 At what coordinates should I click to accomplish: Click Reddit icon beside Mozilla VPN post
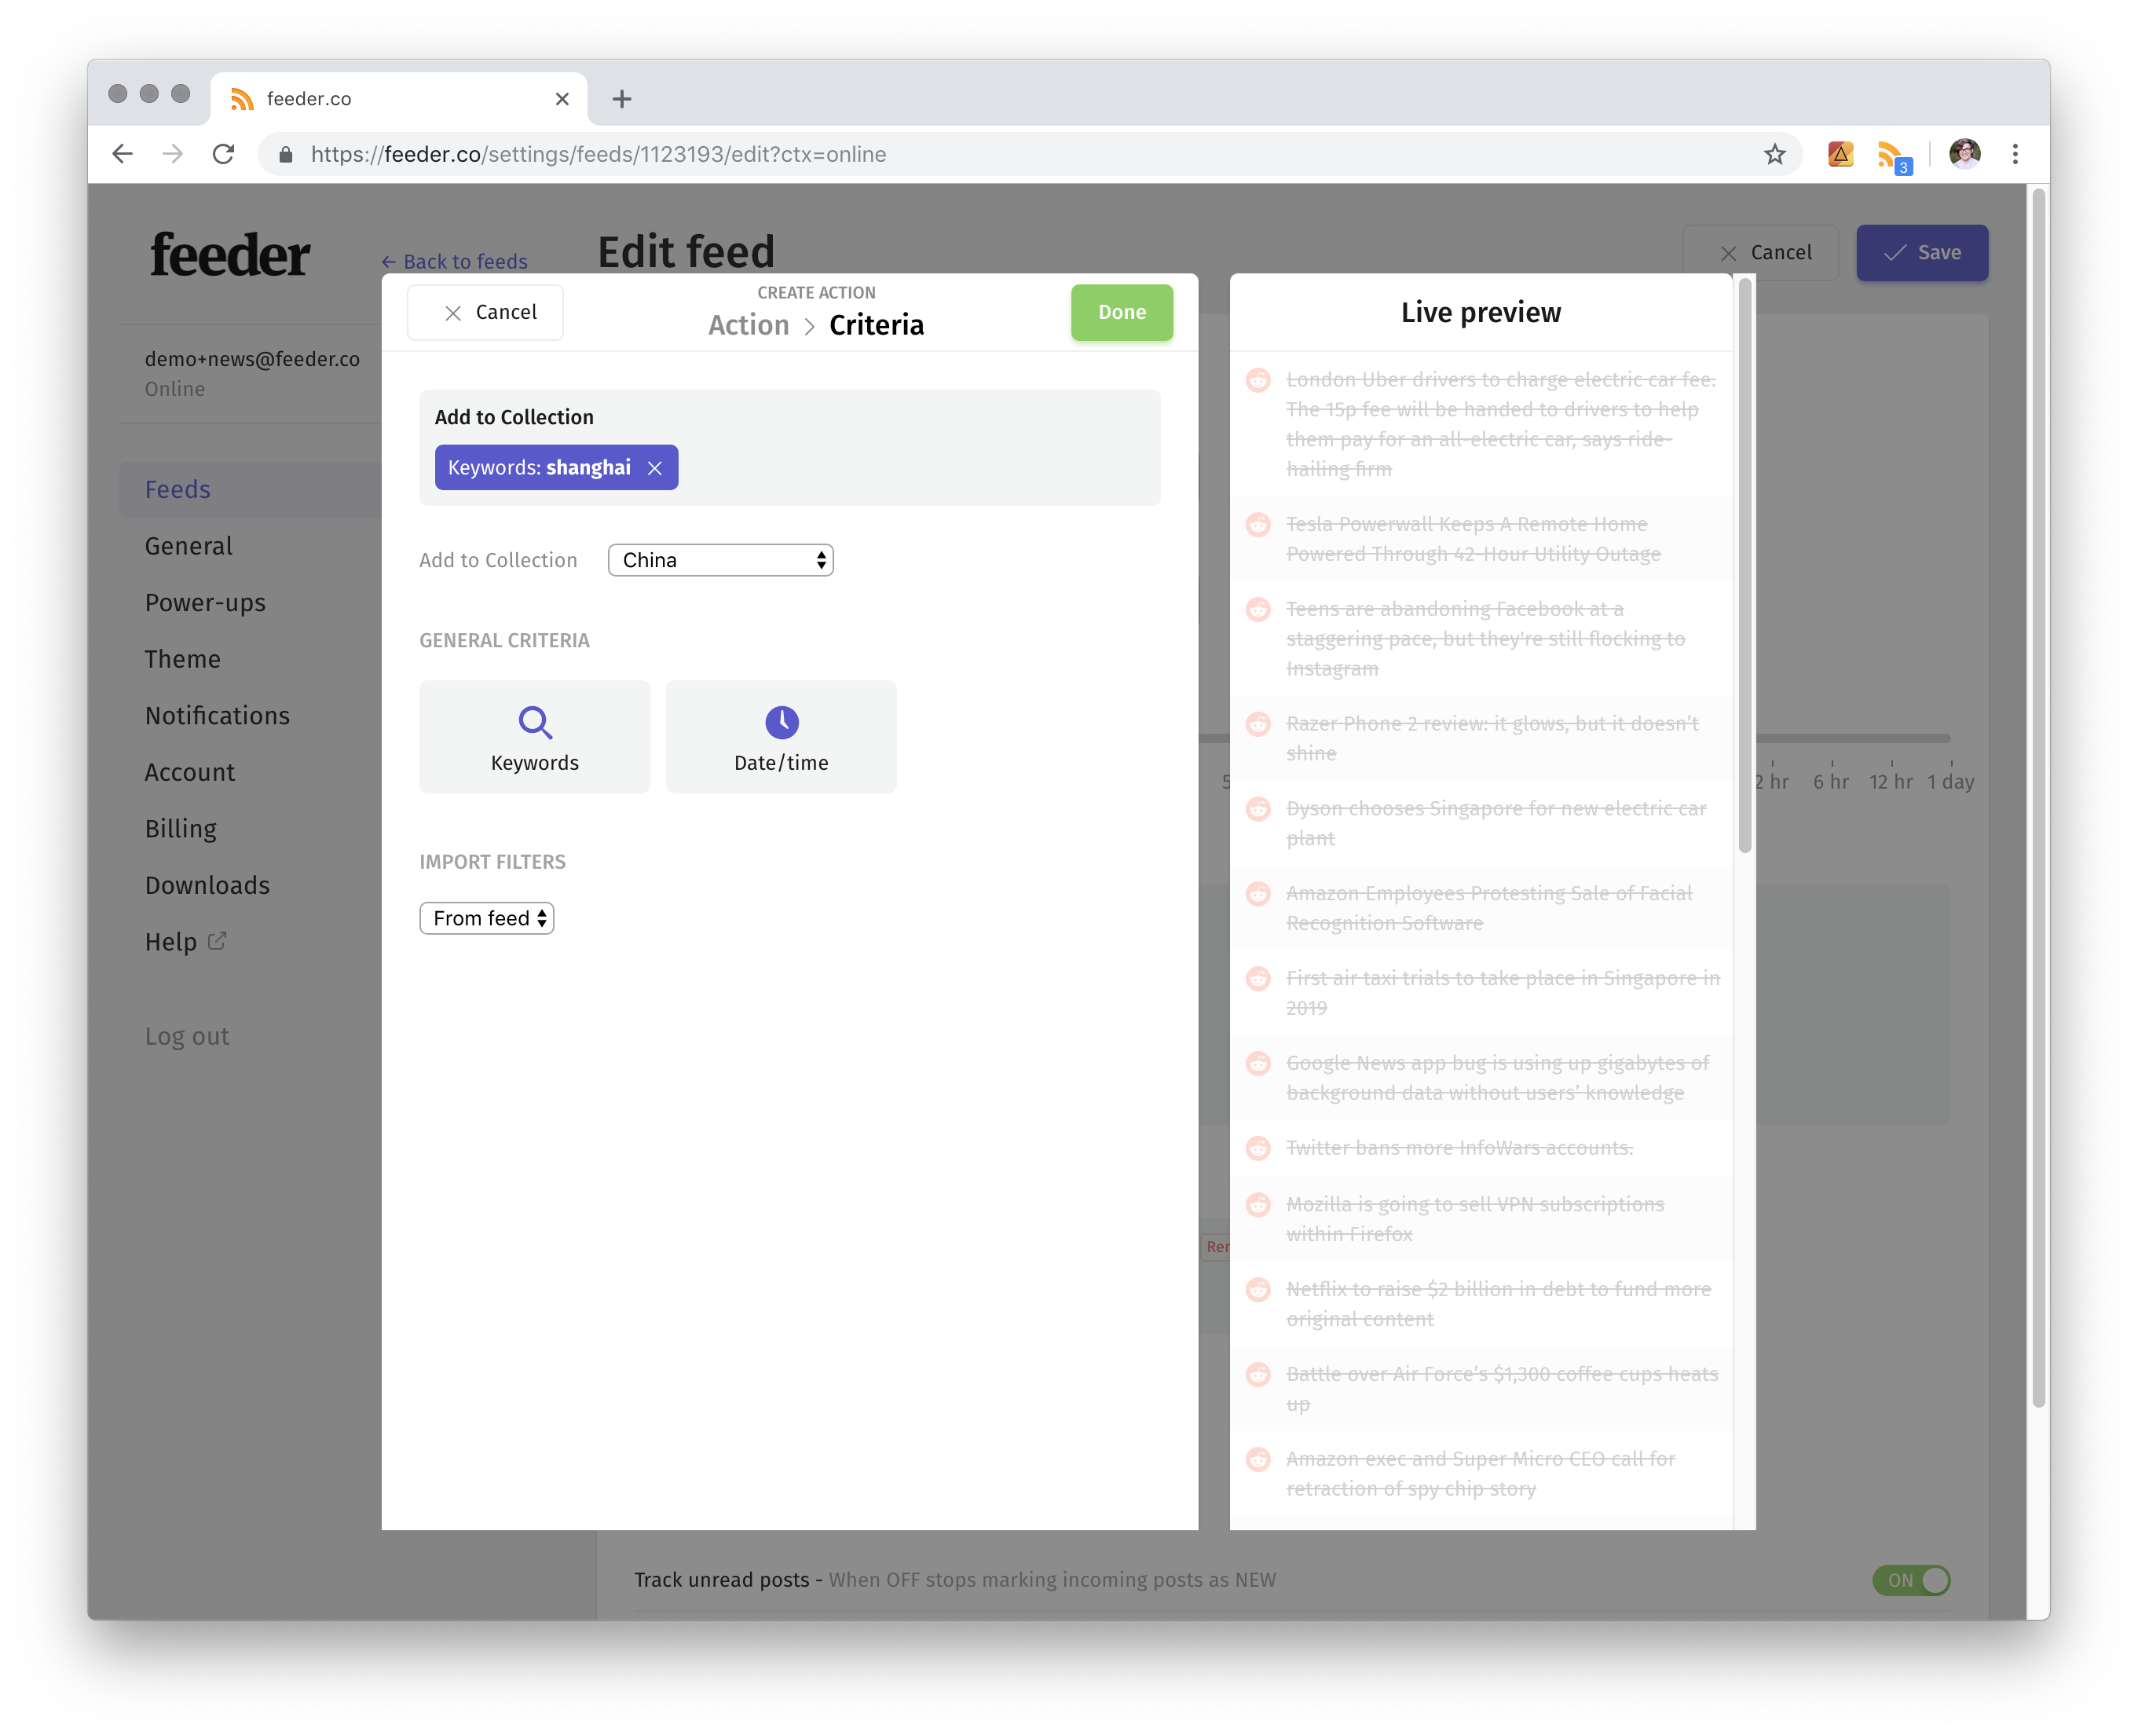1258,1205
